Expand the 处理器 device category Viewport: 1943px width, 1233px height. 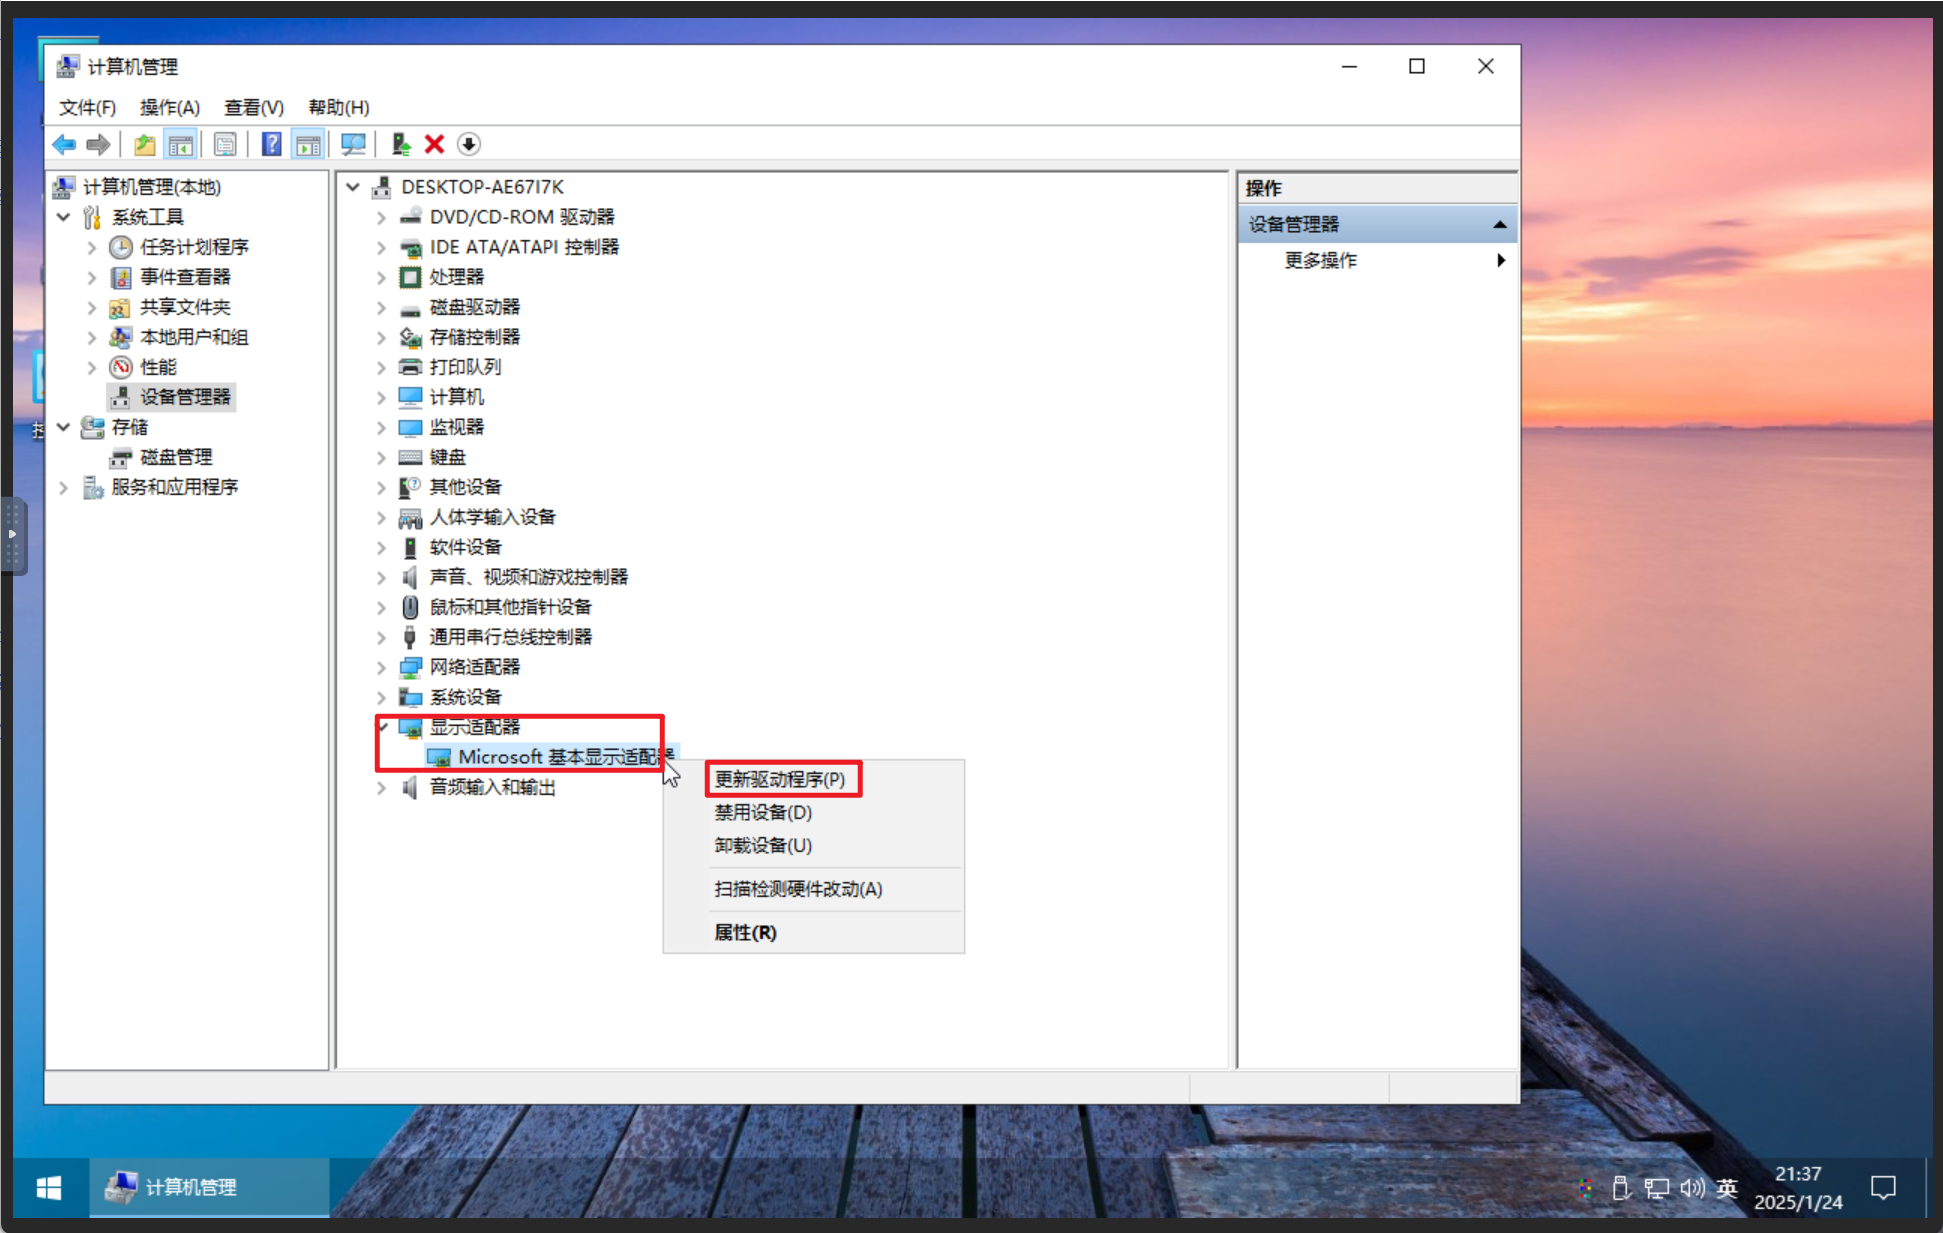381,277
